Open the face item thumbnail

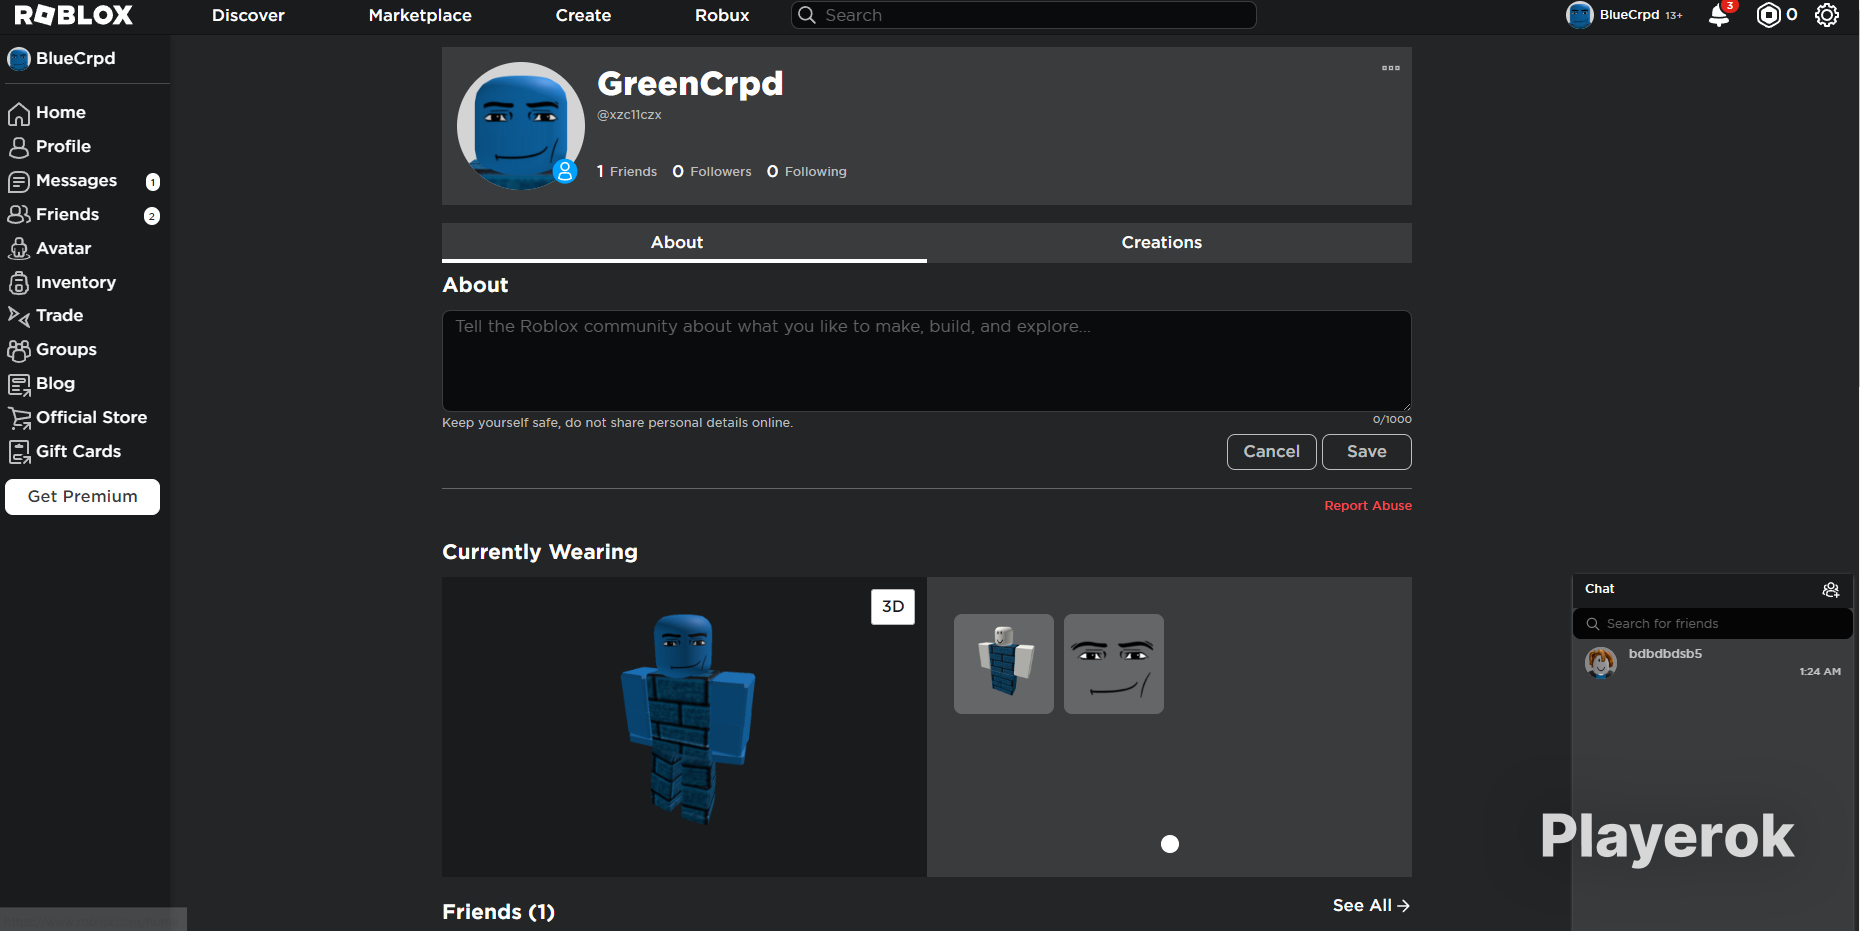click(1114, 664)
